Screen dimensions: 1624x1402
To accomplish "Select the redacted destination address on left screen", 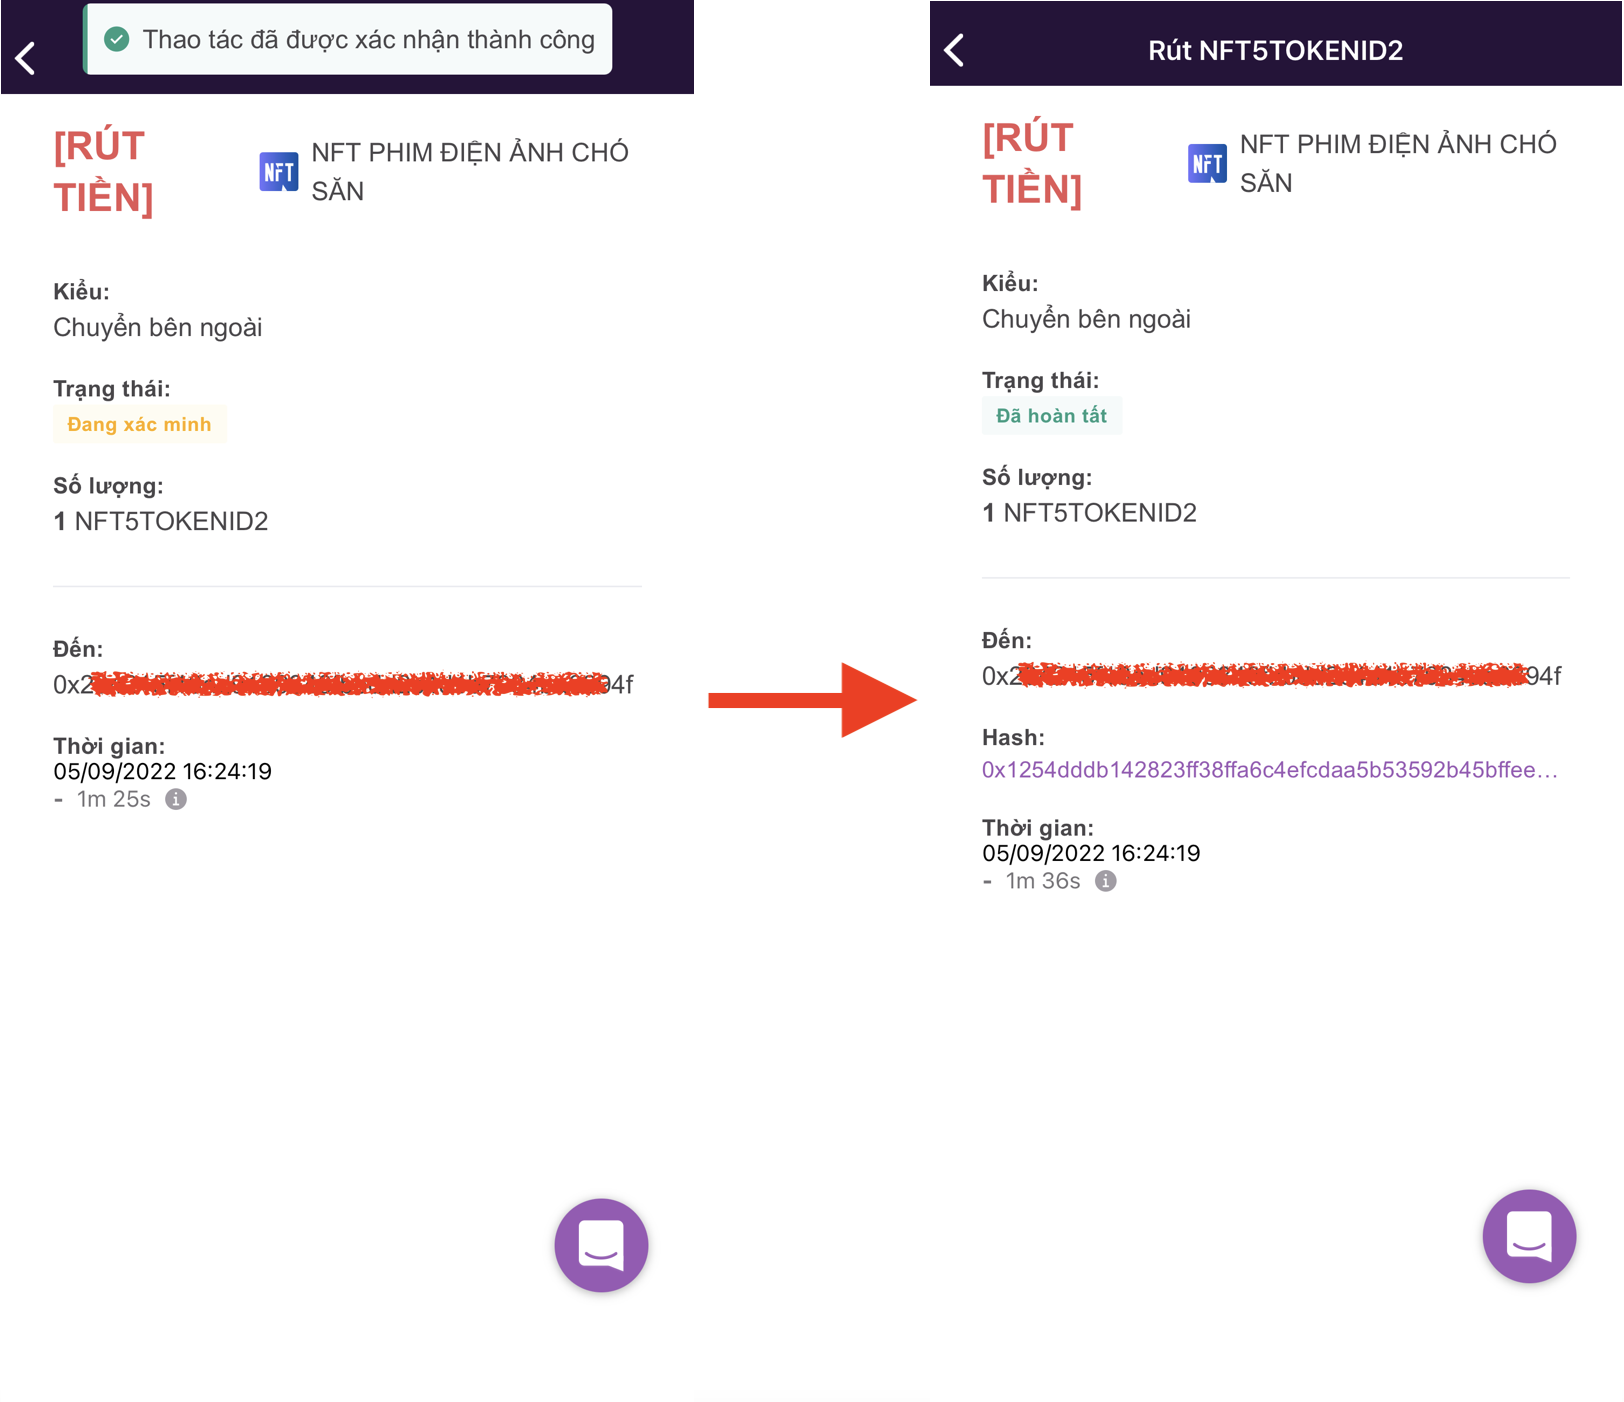I will tap(343, 684).
